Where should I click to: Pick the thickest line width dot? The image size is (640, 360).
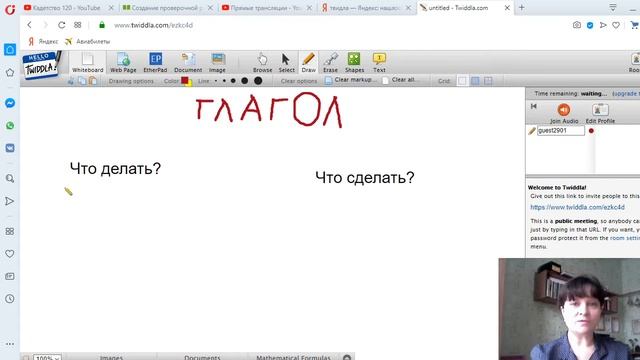pyautogui.click(x=258, y=81)
